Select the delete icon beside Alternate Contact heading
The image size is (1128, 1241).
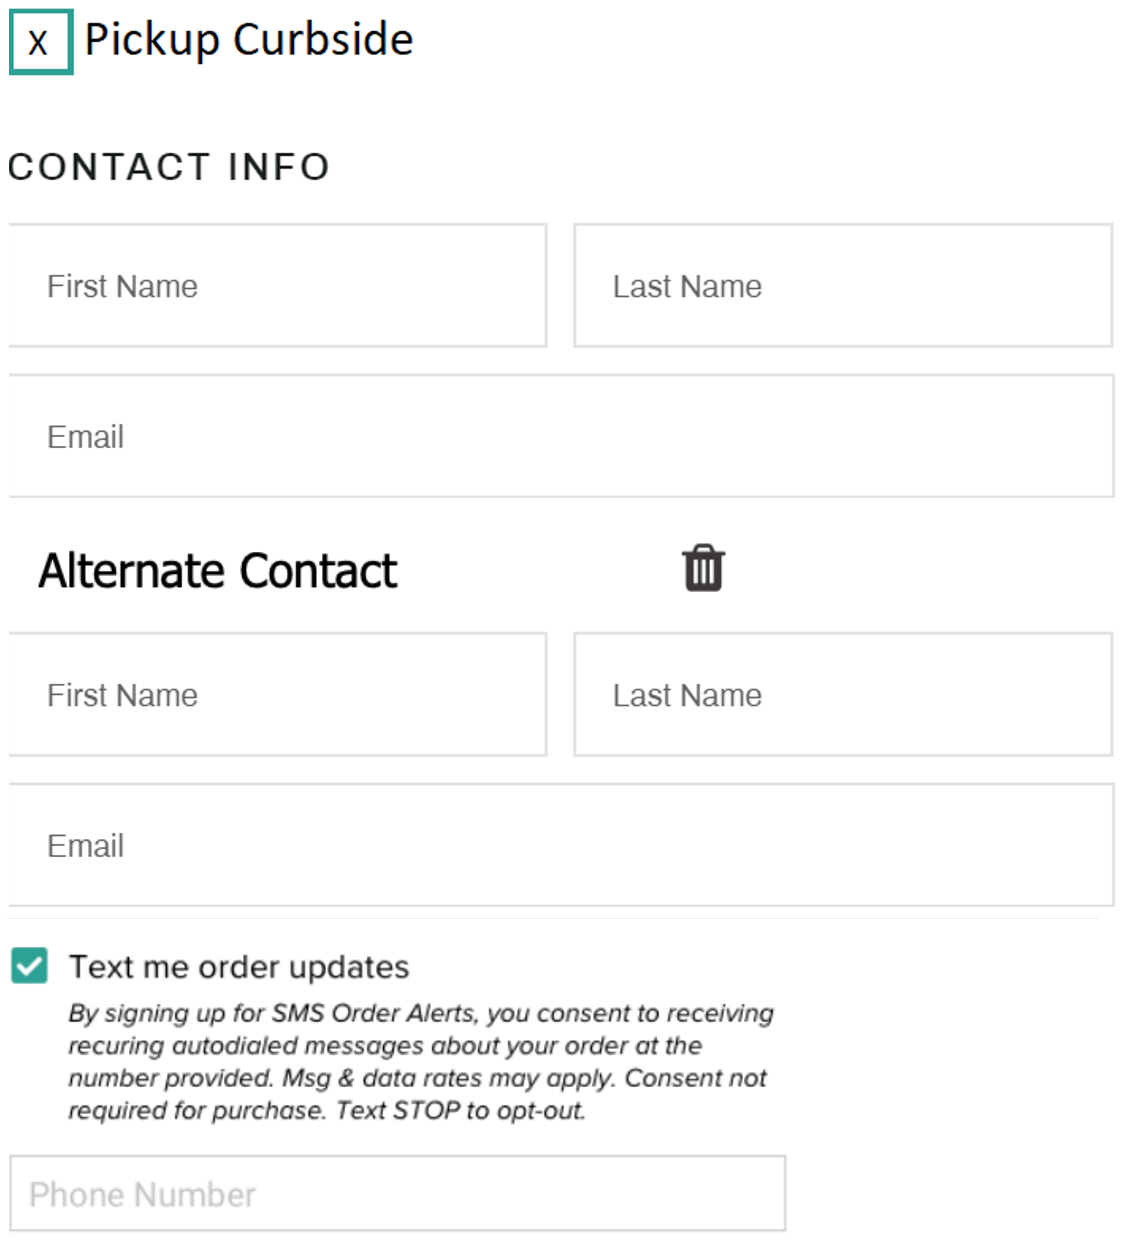pos(703,568)
